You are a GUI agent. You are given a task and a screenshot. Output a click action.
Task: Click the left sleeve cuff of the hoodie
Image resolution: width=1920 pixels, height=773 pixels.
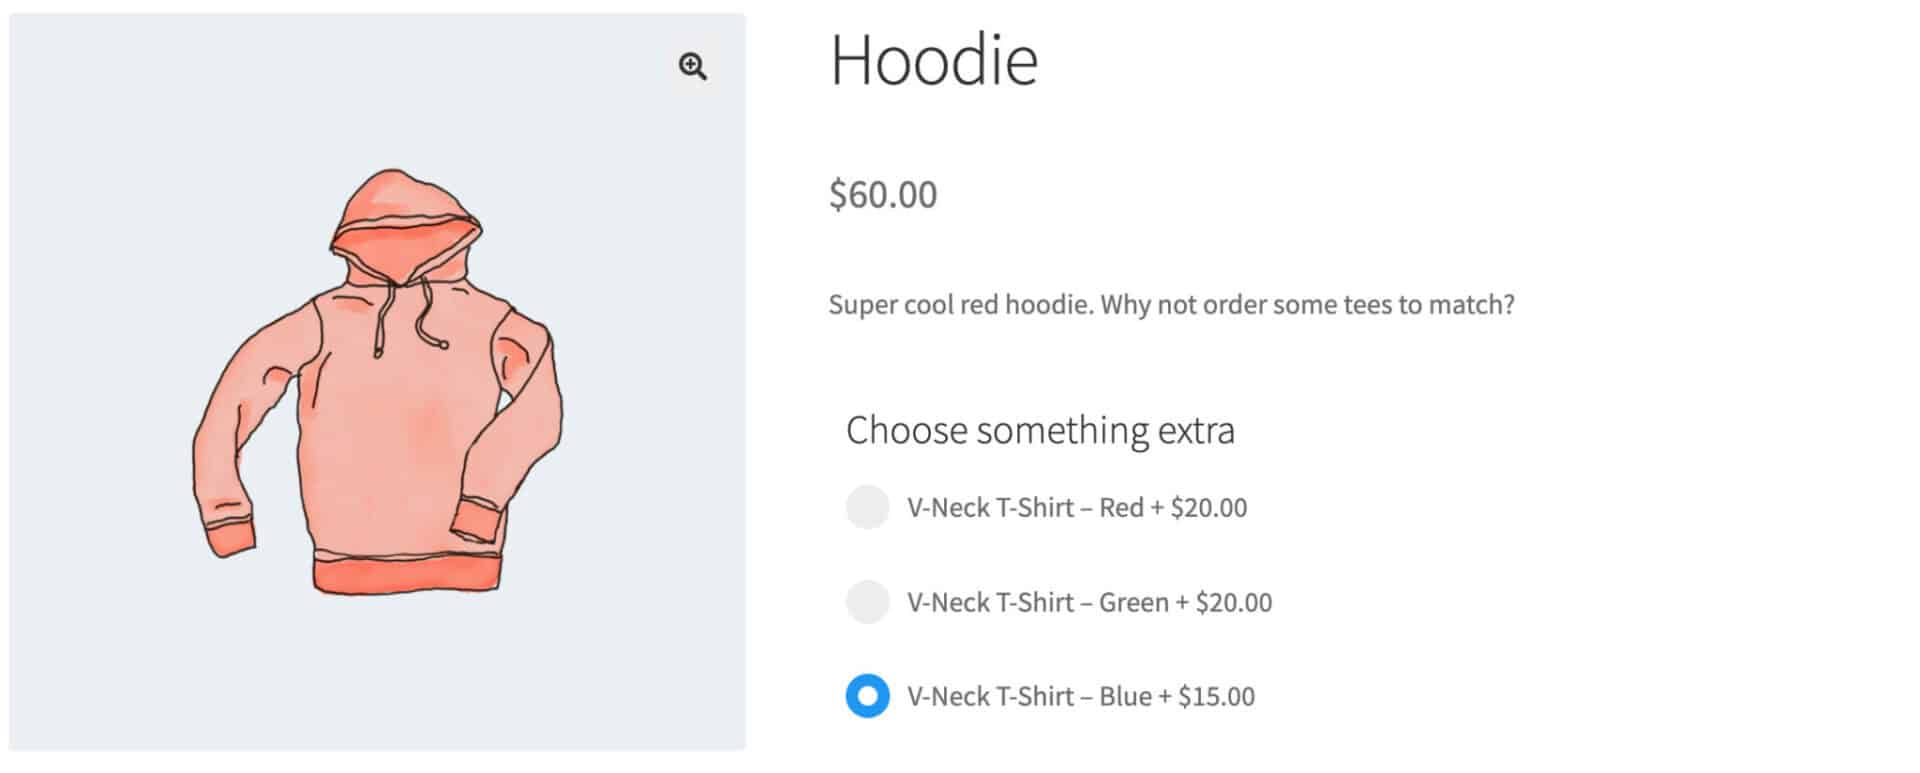click(x=231, y=537)
